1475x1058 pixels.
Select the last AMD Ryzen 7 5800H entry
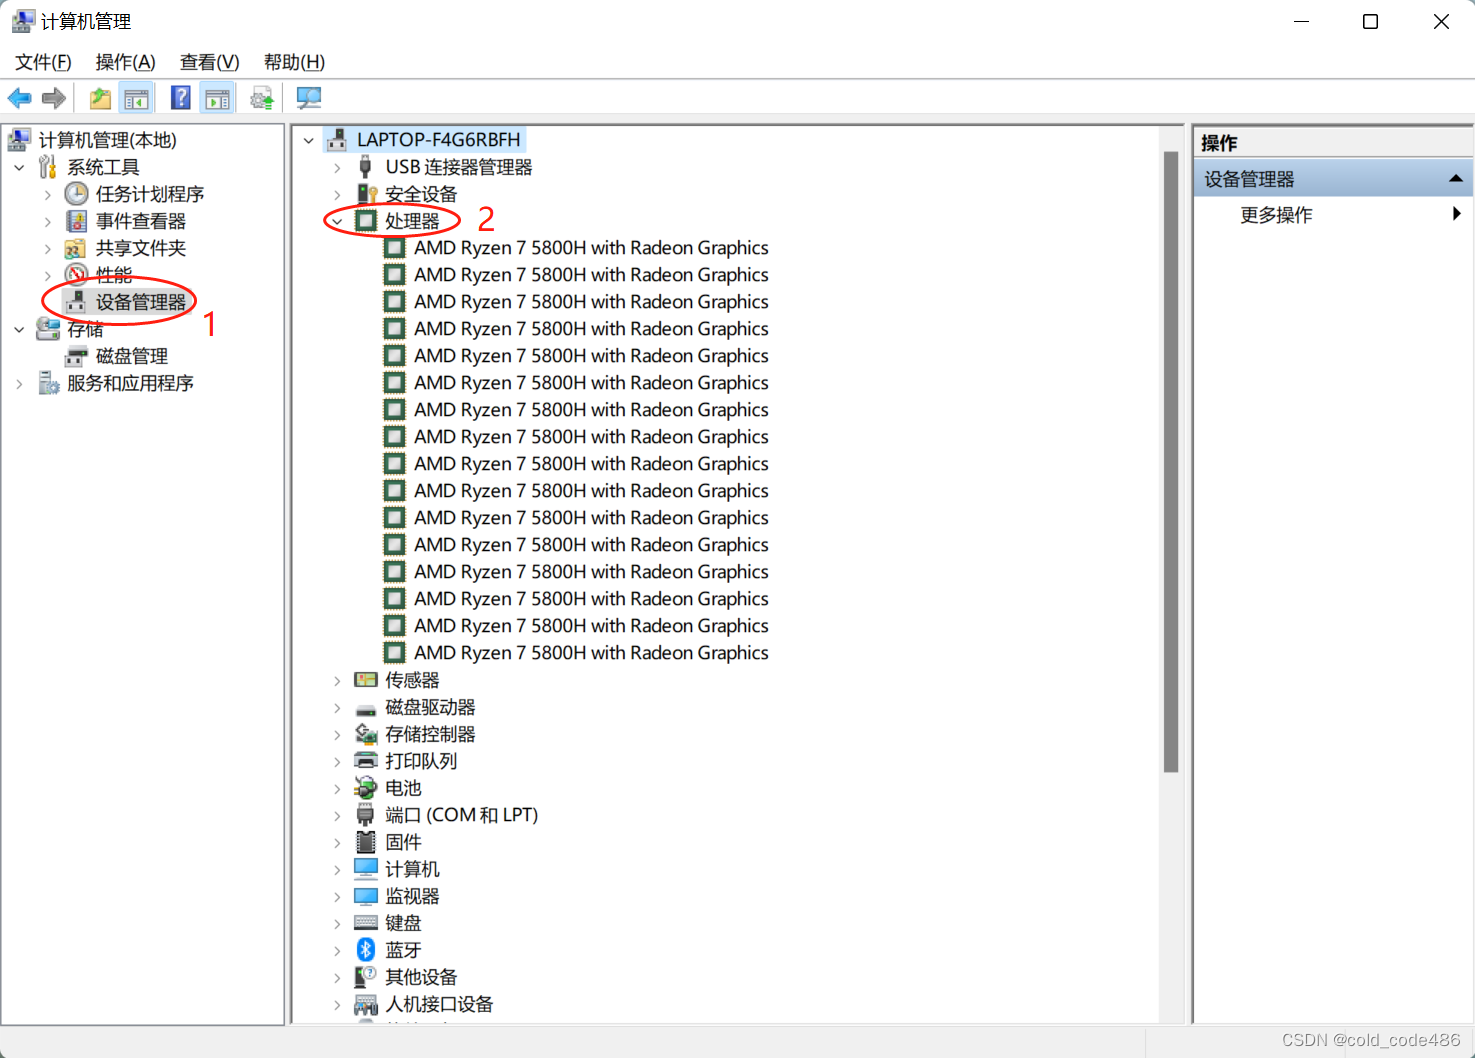click(591, 652)
